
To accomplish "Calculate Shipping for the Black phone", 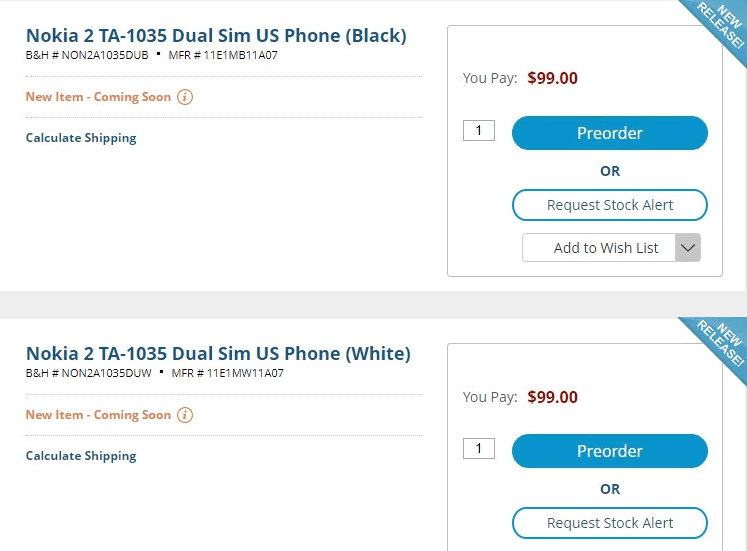I will click(81, 138).
